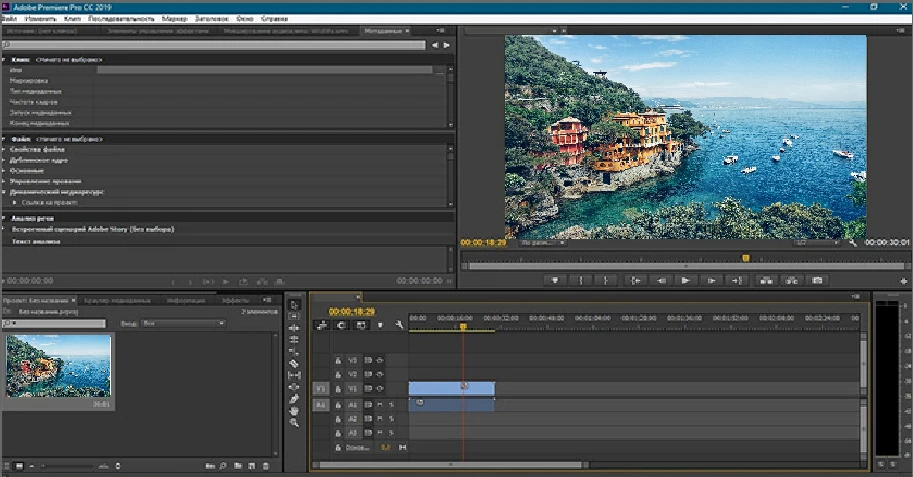This screenshot has width=913, height=477.
Task: Switch to the 'Эффекты' tab
Action: pyautogui.click(x=236, y=300)
